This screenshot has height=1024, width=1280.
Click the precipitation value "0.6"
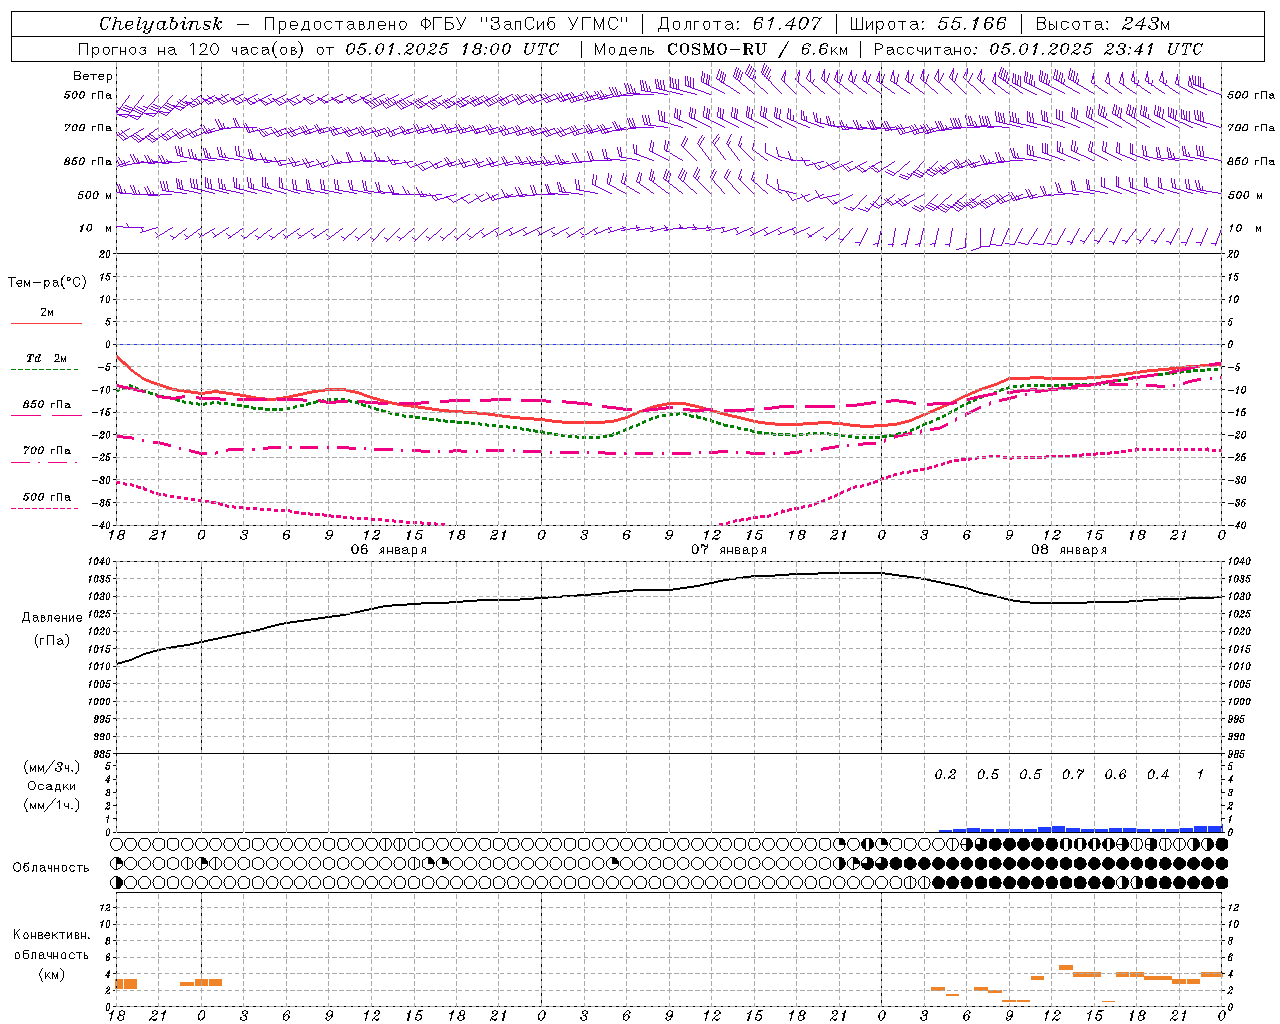tap(1115, 774)
